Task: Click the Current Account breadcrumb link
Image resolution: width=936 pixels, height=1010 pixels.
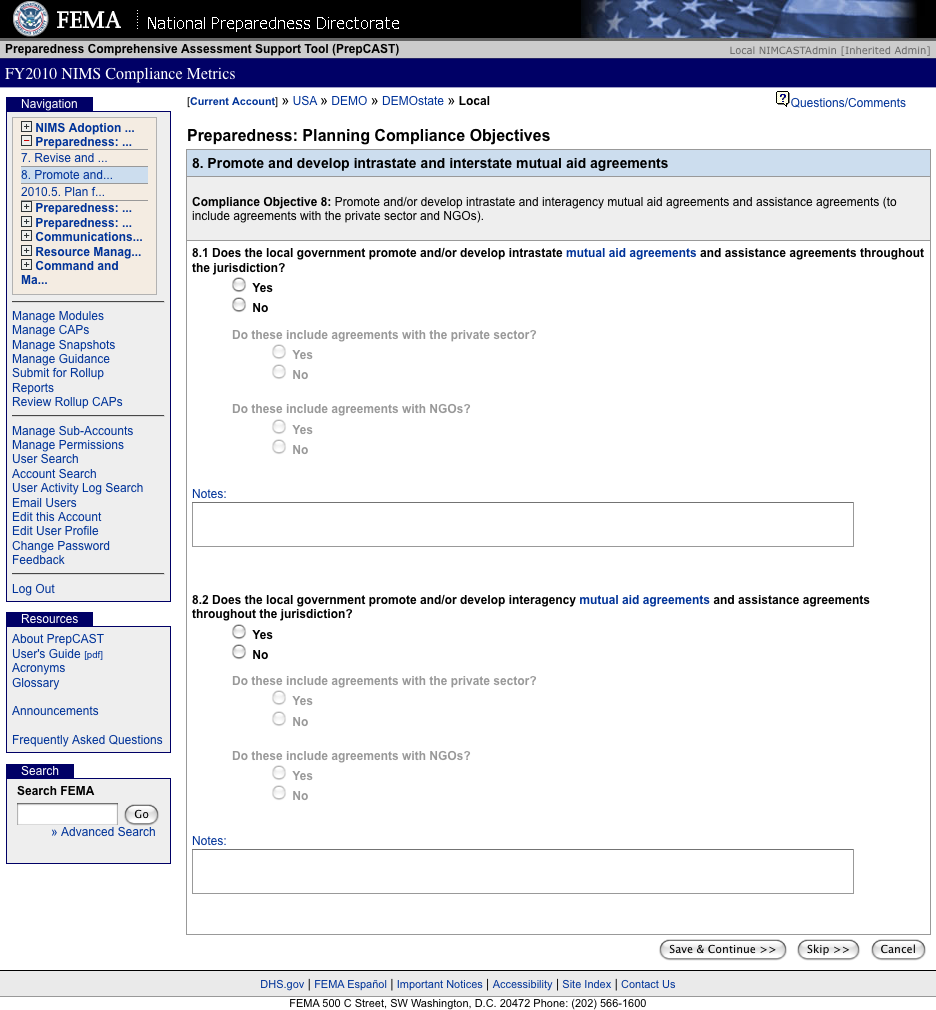Action: click(x=233, y=102)
